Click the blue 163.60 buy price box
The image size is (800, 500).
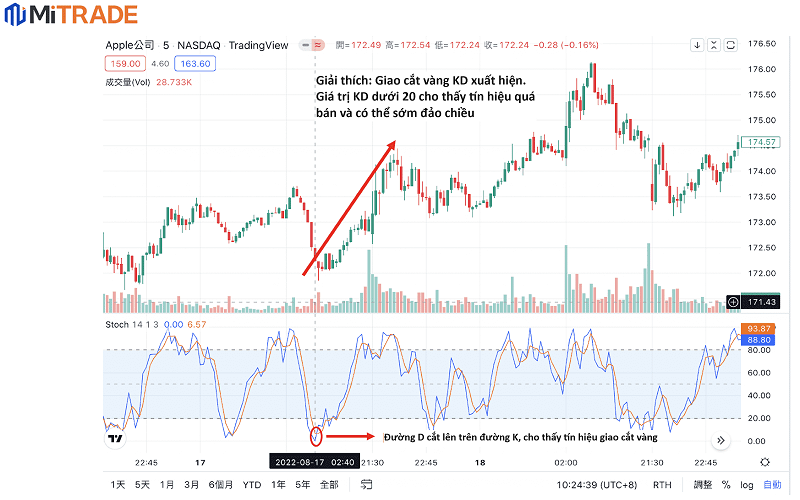pyautogui.click(x=195, y=64)
